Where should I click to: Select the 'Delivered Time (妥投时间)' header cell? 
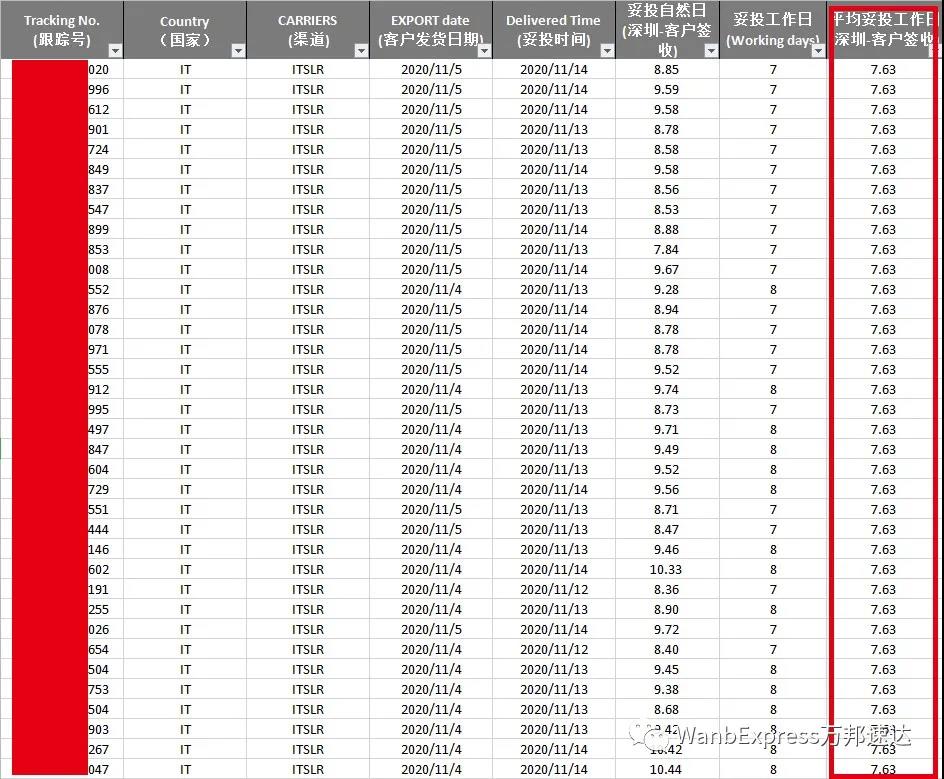pos(553,29)
